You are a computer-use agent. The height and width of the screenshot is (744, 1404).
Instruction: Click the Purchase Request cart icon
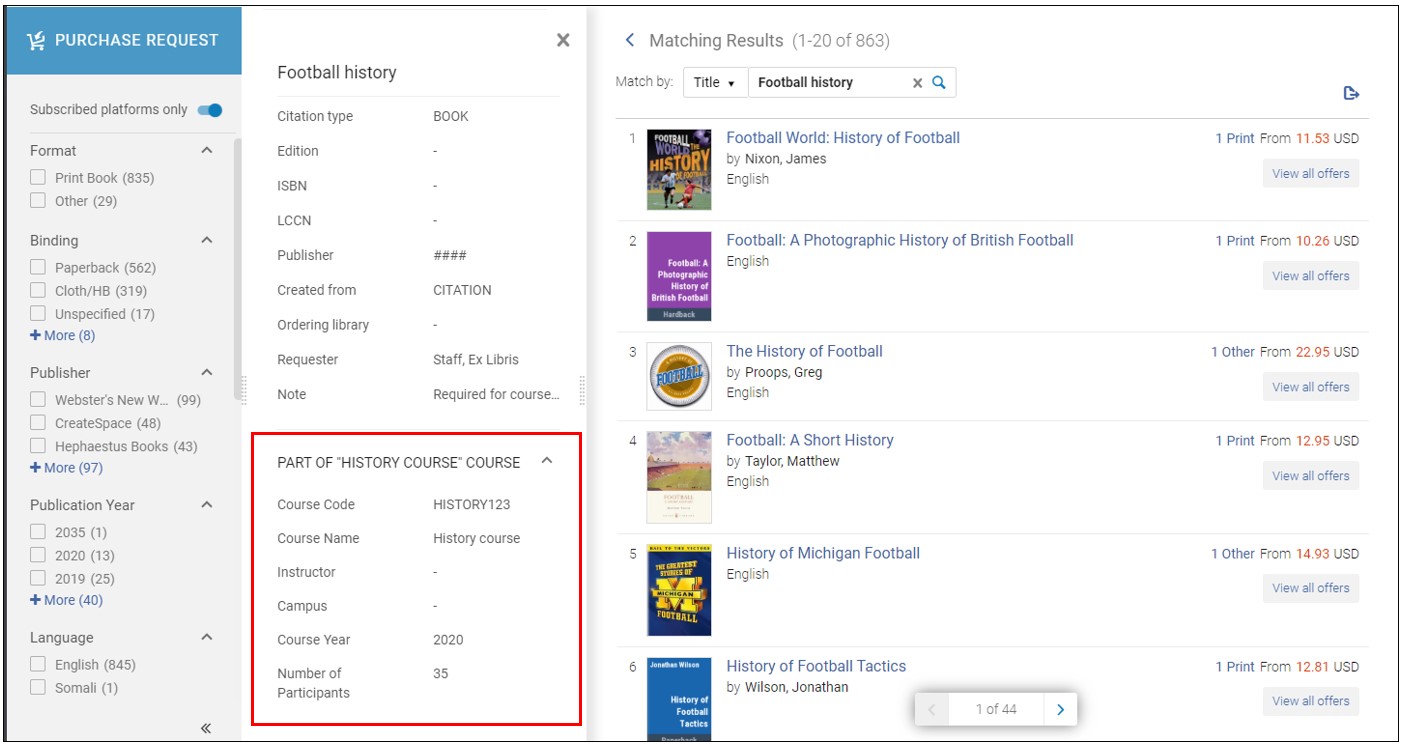[x=36, y=40]
